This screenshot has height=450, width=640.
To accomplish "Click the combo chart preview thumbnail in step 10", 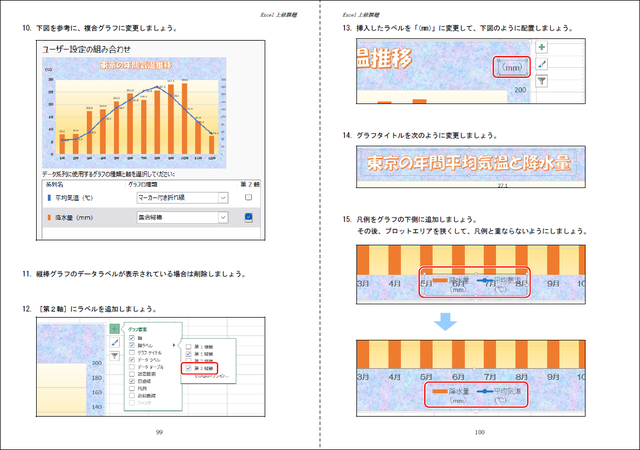I will 134,112.
